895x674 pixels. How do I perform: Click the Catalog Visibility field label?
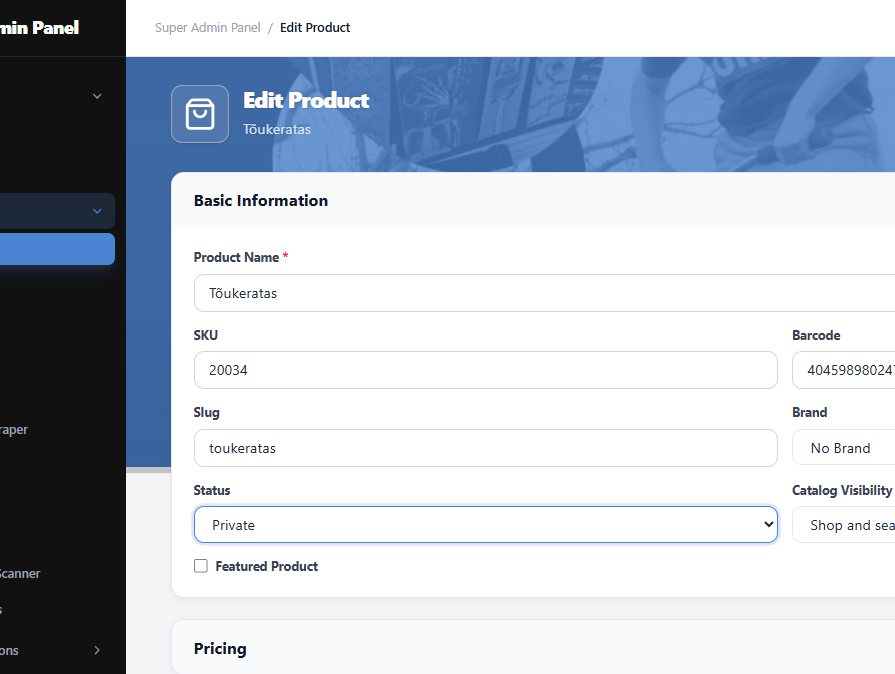click(x=842, y=490)
